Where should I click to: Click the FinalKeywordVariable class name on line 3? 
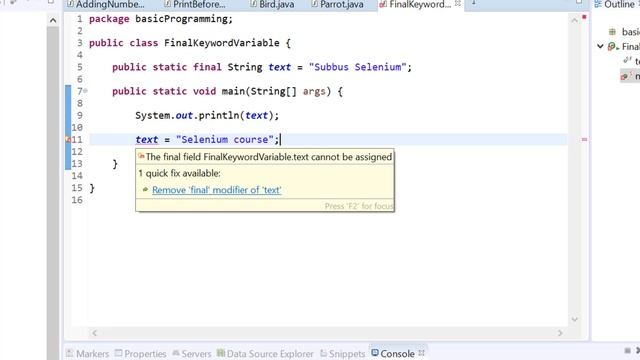[x=222, y=43]
